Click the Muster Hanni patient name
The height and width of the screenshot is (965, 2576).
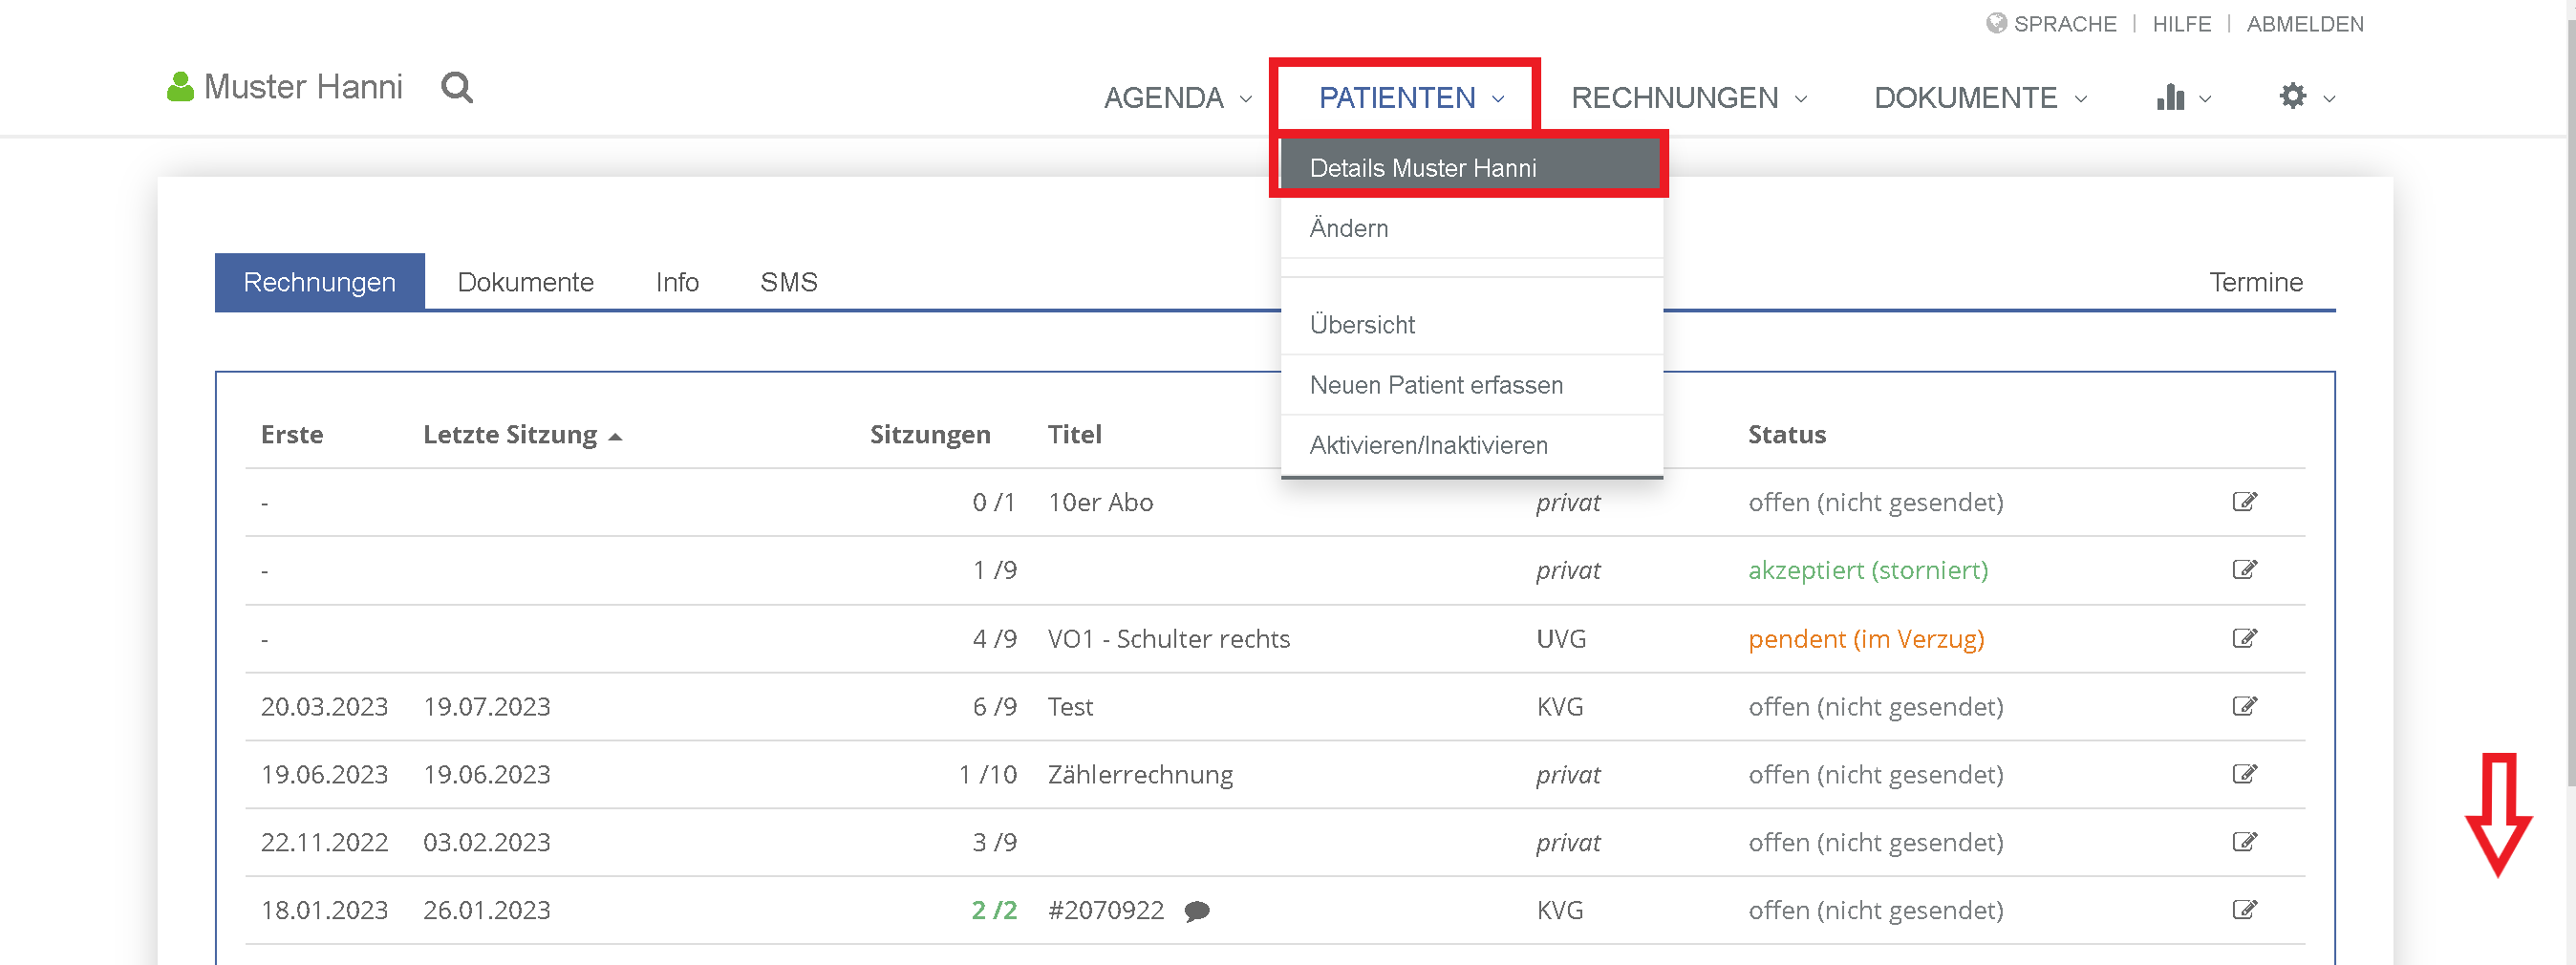point(303,87)
